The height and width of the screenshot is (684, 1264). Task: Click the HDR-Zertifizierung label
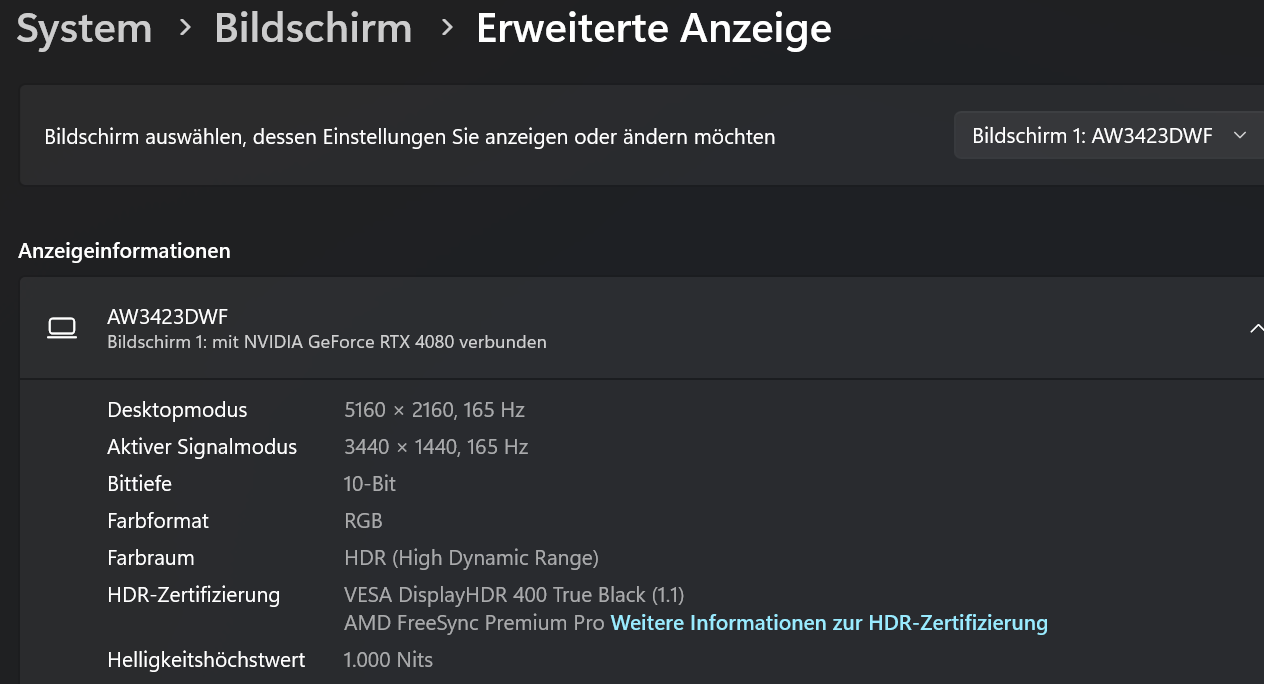[x=193, y=595]
